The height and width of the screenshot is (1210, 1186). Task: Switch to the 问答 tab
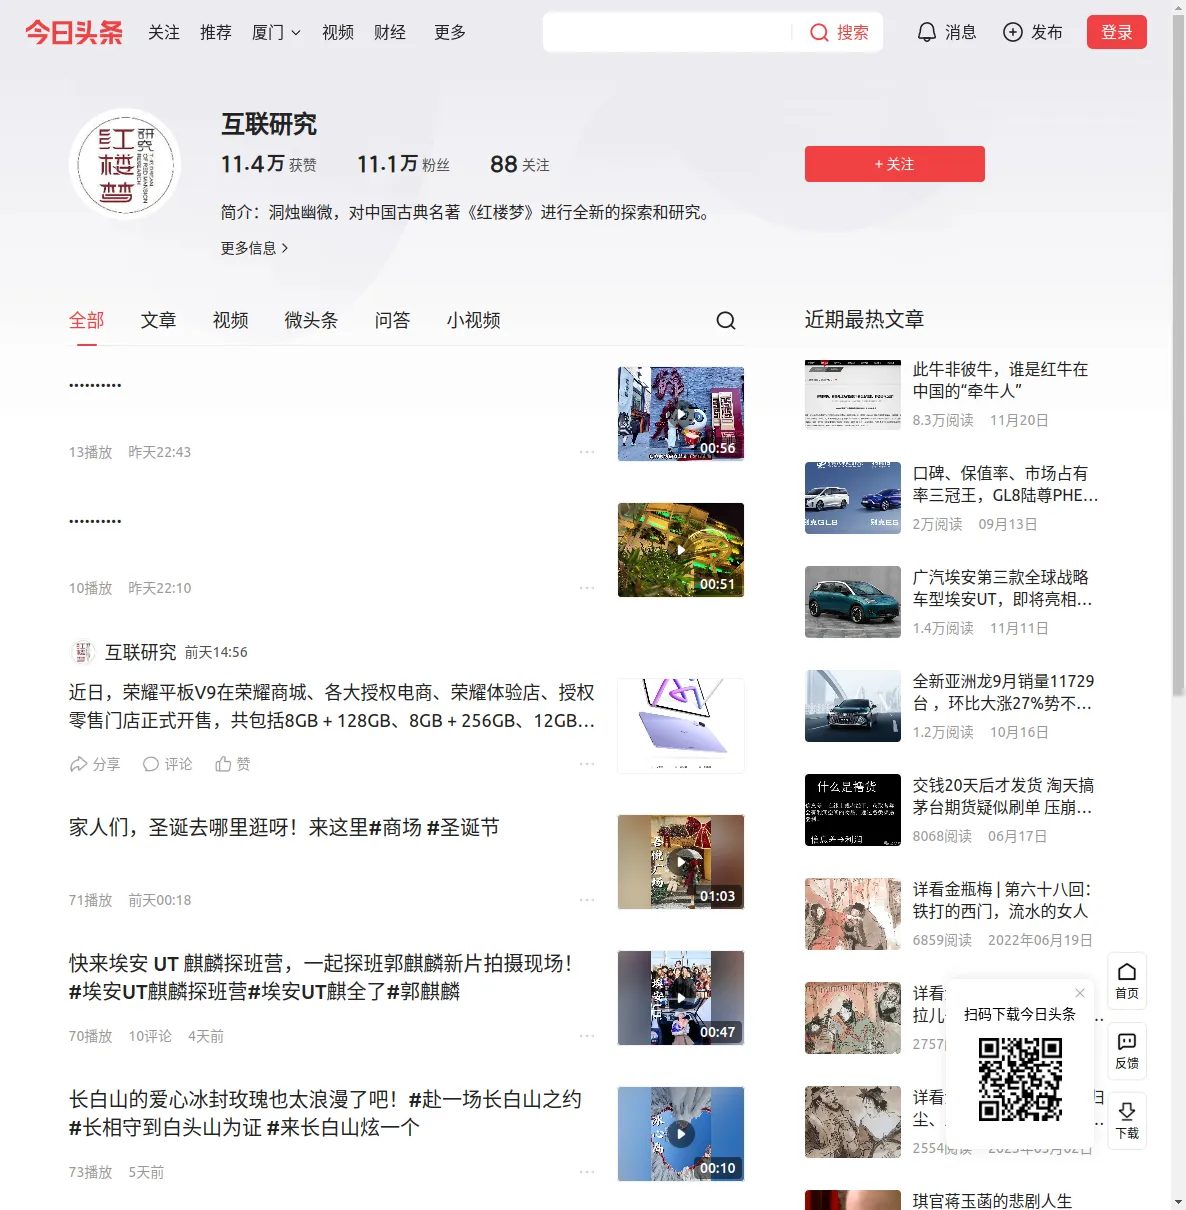click(392, 320)
